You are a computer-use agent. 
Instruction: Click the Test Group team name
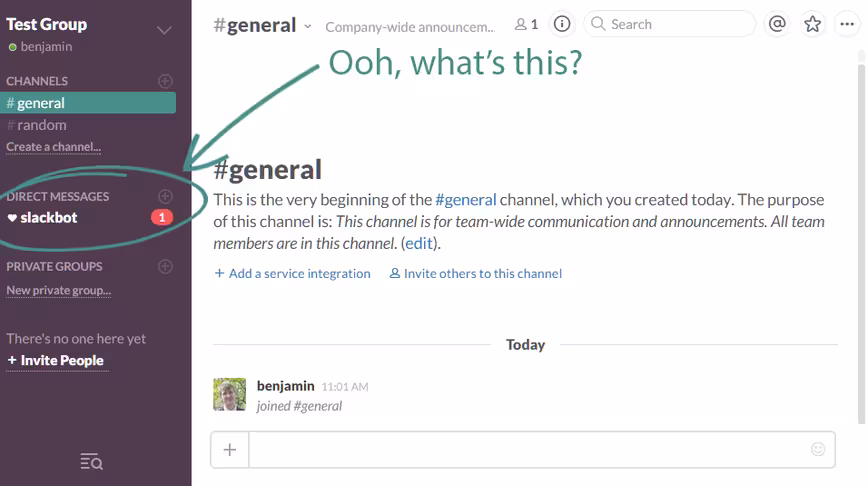click(x=46, y=24)
